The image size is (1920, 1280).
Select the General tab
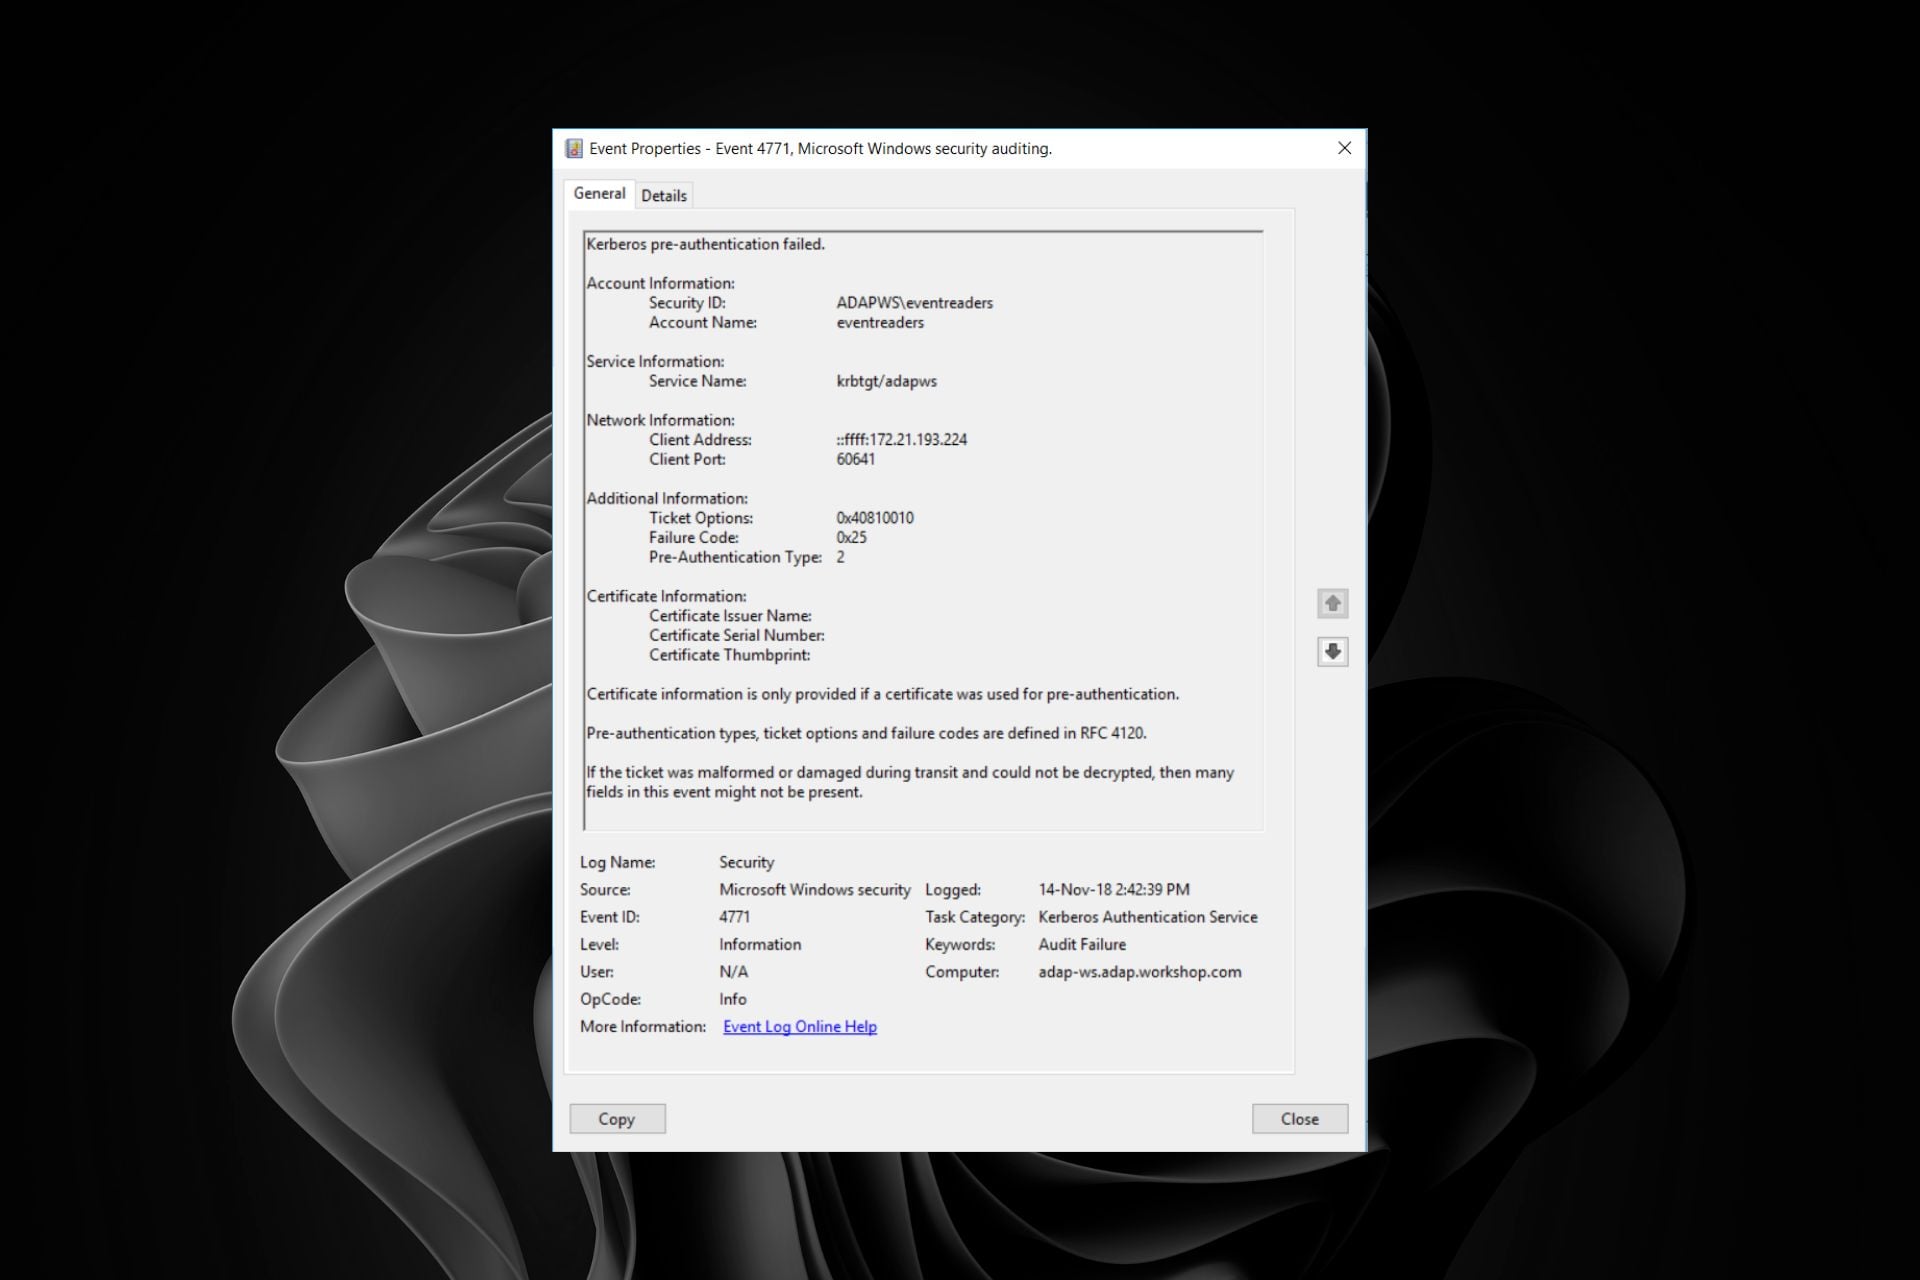pyautogui.click(x=599, y=194)
